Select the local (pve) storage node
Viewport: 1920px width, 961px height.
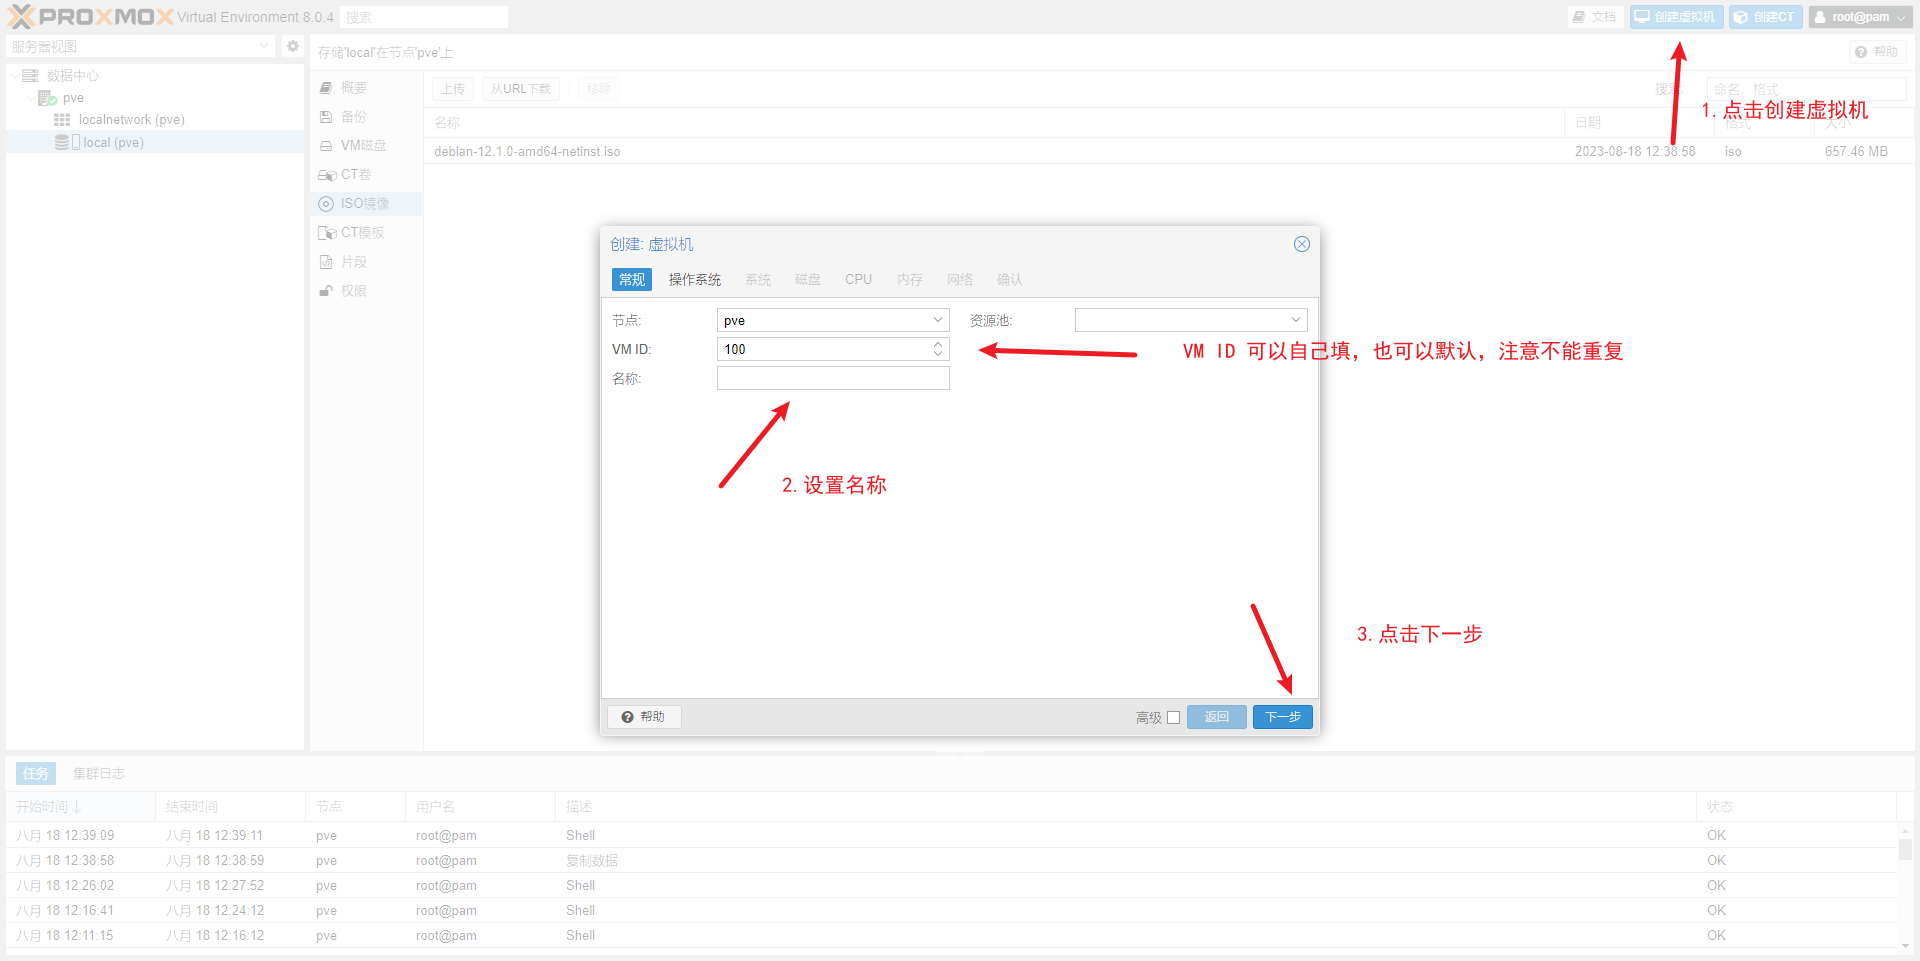(x=112, y=143)
